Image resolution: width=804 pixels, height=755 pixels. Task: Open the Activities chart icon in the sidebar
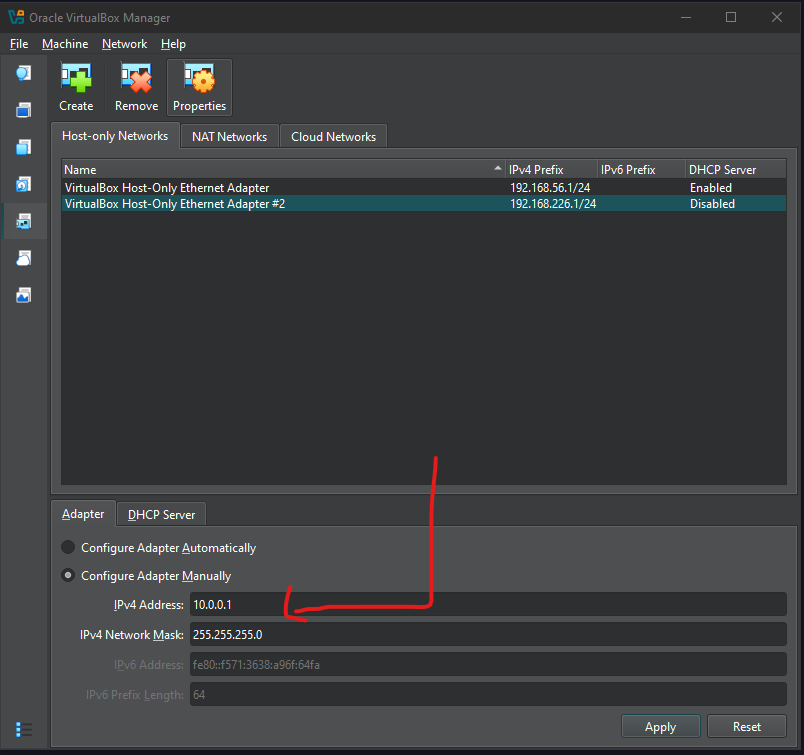click(x=24, y=295)
